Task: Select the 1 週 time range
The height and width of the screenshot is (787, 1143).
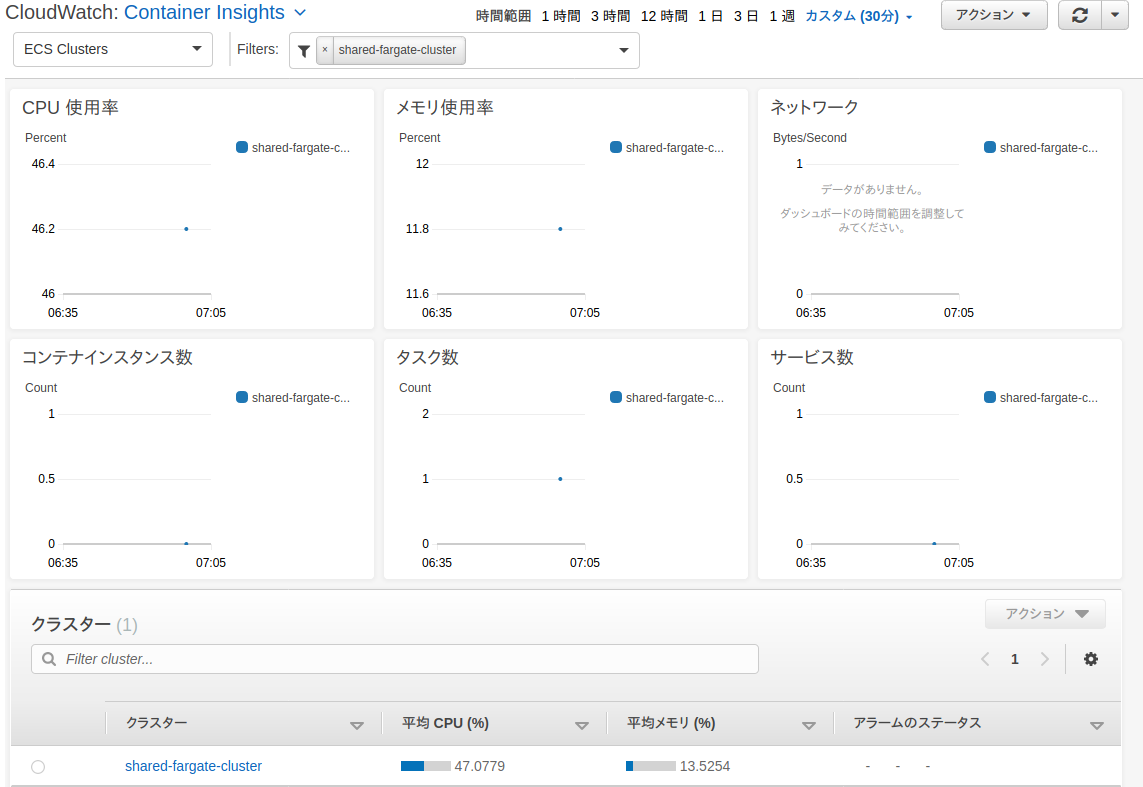Action: click(781, 16)
